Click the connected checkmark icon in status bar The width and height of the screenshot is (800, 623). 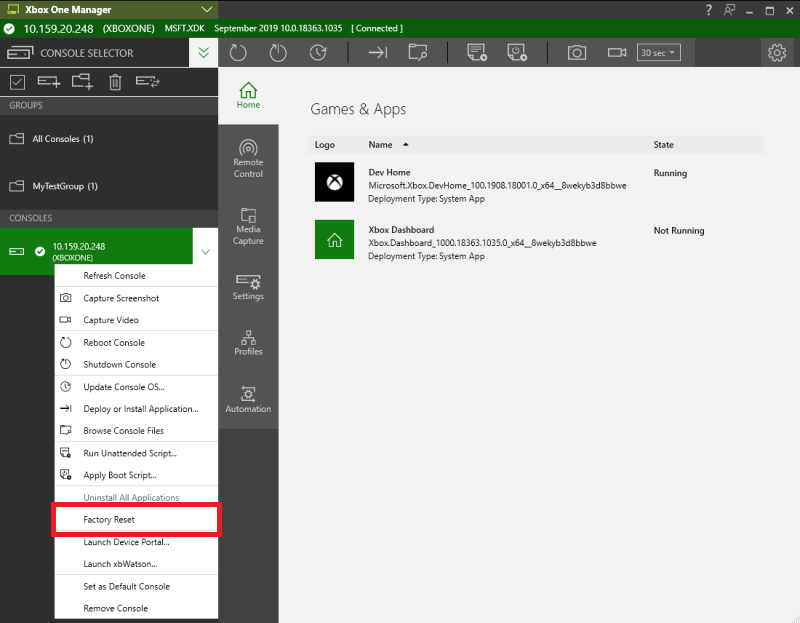(x=9, y=29)
